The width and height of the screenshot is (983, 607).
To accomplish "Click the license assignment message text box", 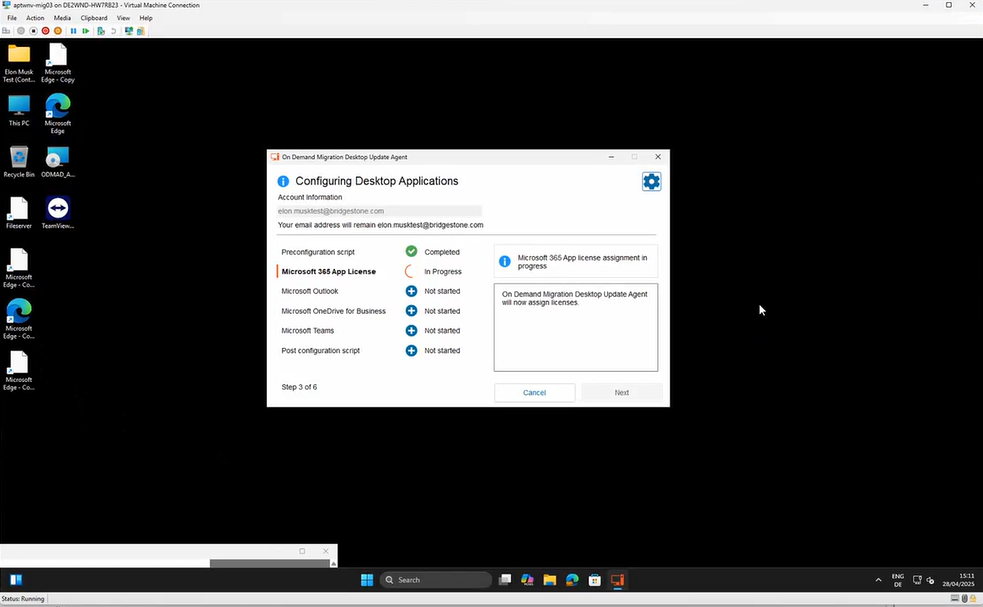I will pyautogui.click(x=576, y=327).
